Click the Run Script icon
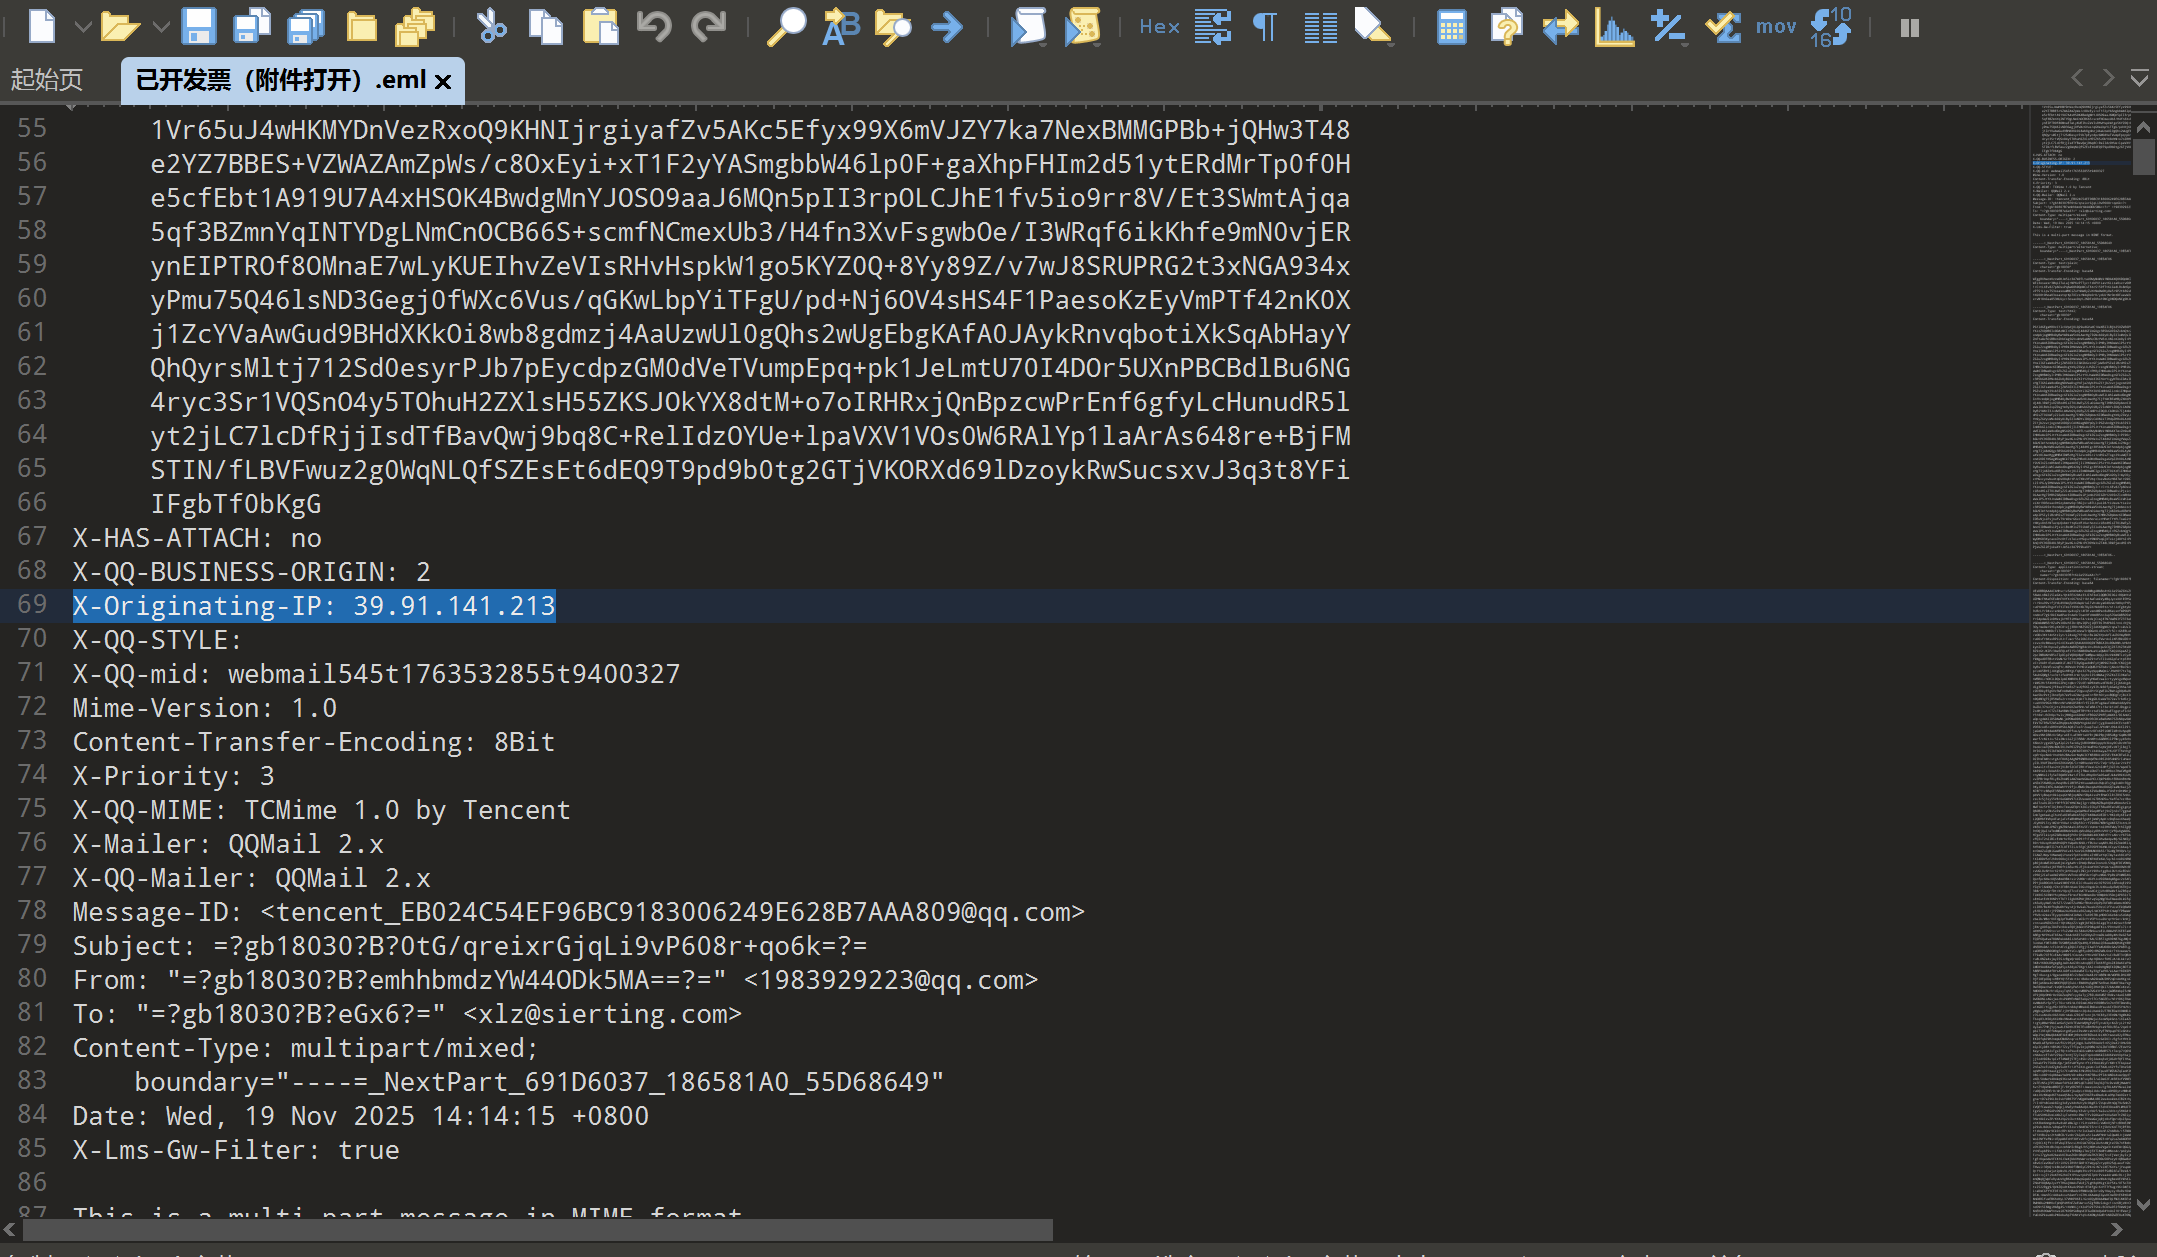The height and width of the screenshot is (1257, 2157). [x=1028, y=27]
